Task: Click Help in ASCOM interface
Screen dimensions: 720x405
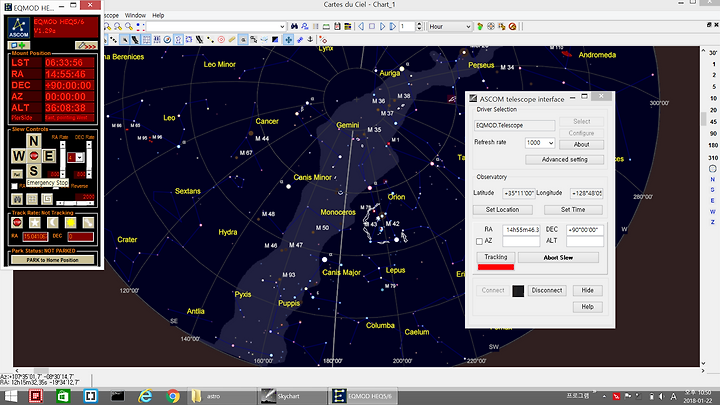Action: click(587, 307)
